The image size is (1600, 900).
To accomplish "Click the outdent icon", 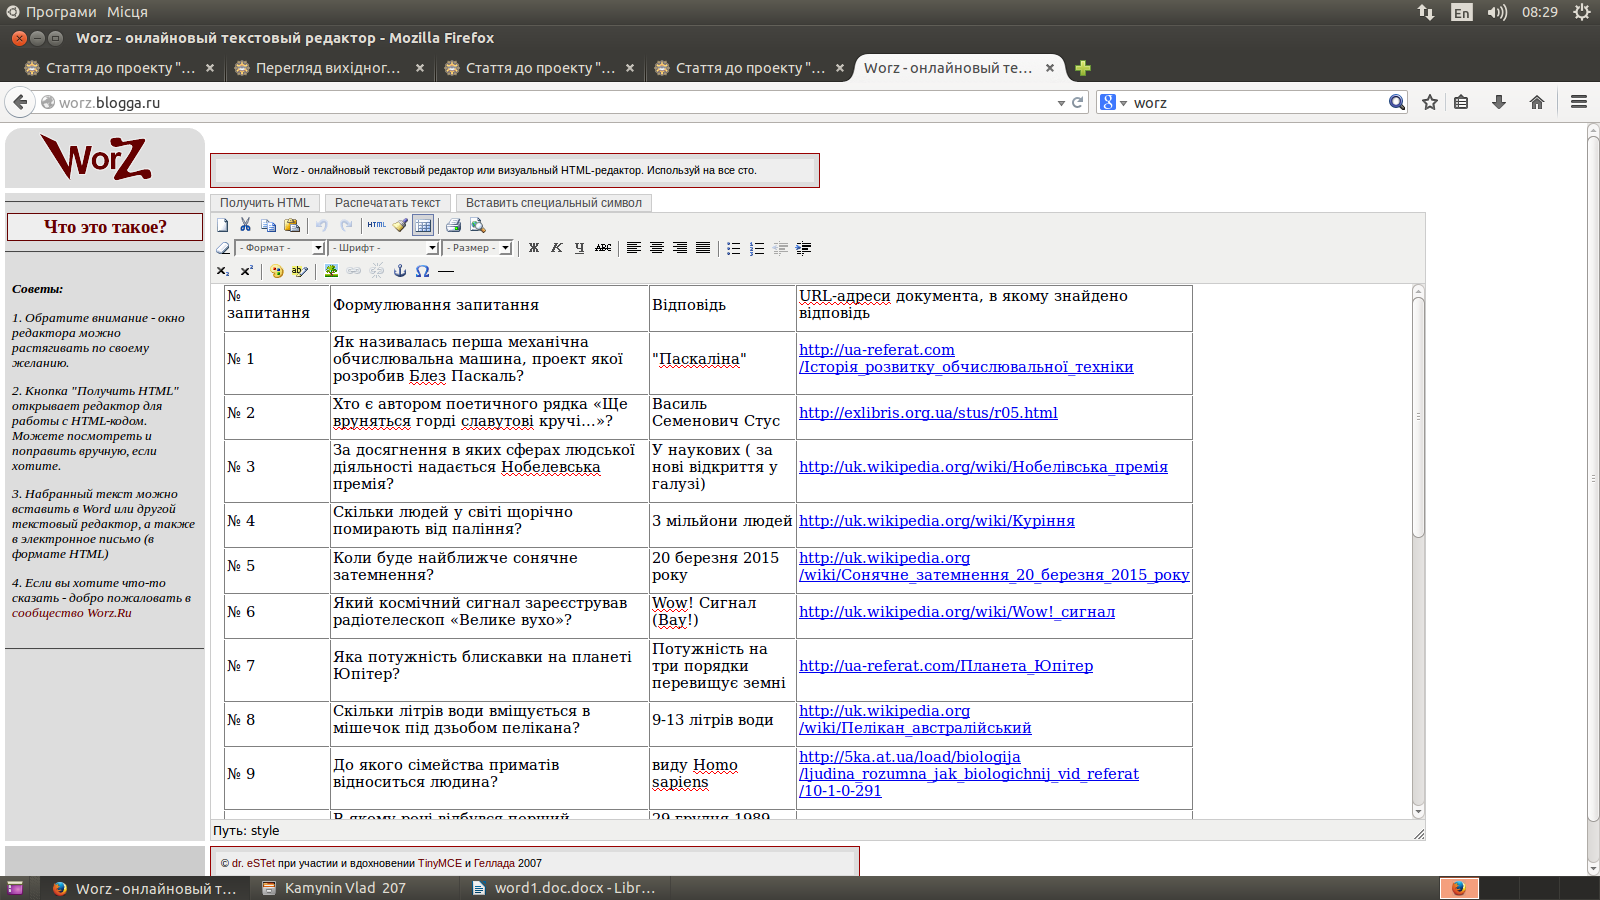I will tap(780, 248).
